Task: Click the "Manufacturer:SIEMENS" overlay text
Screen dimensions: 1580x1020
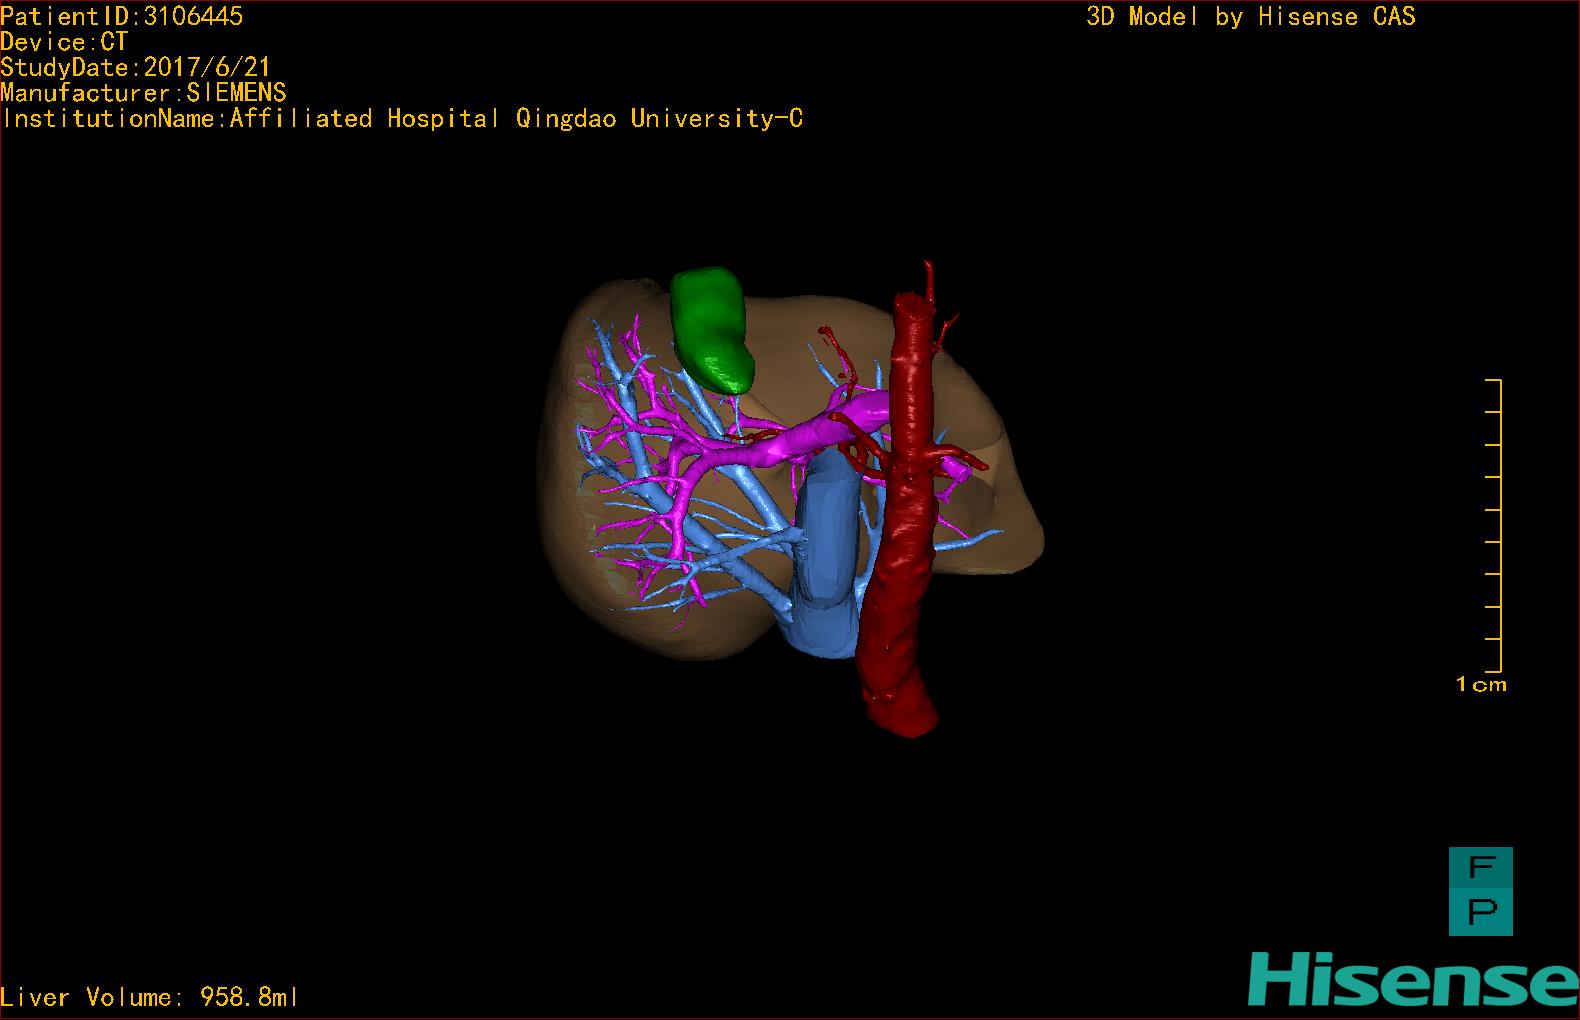Action: pos(144,93)
